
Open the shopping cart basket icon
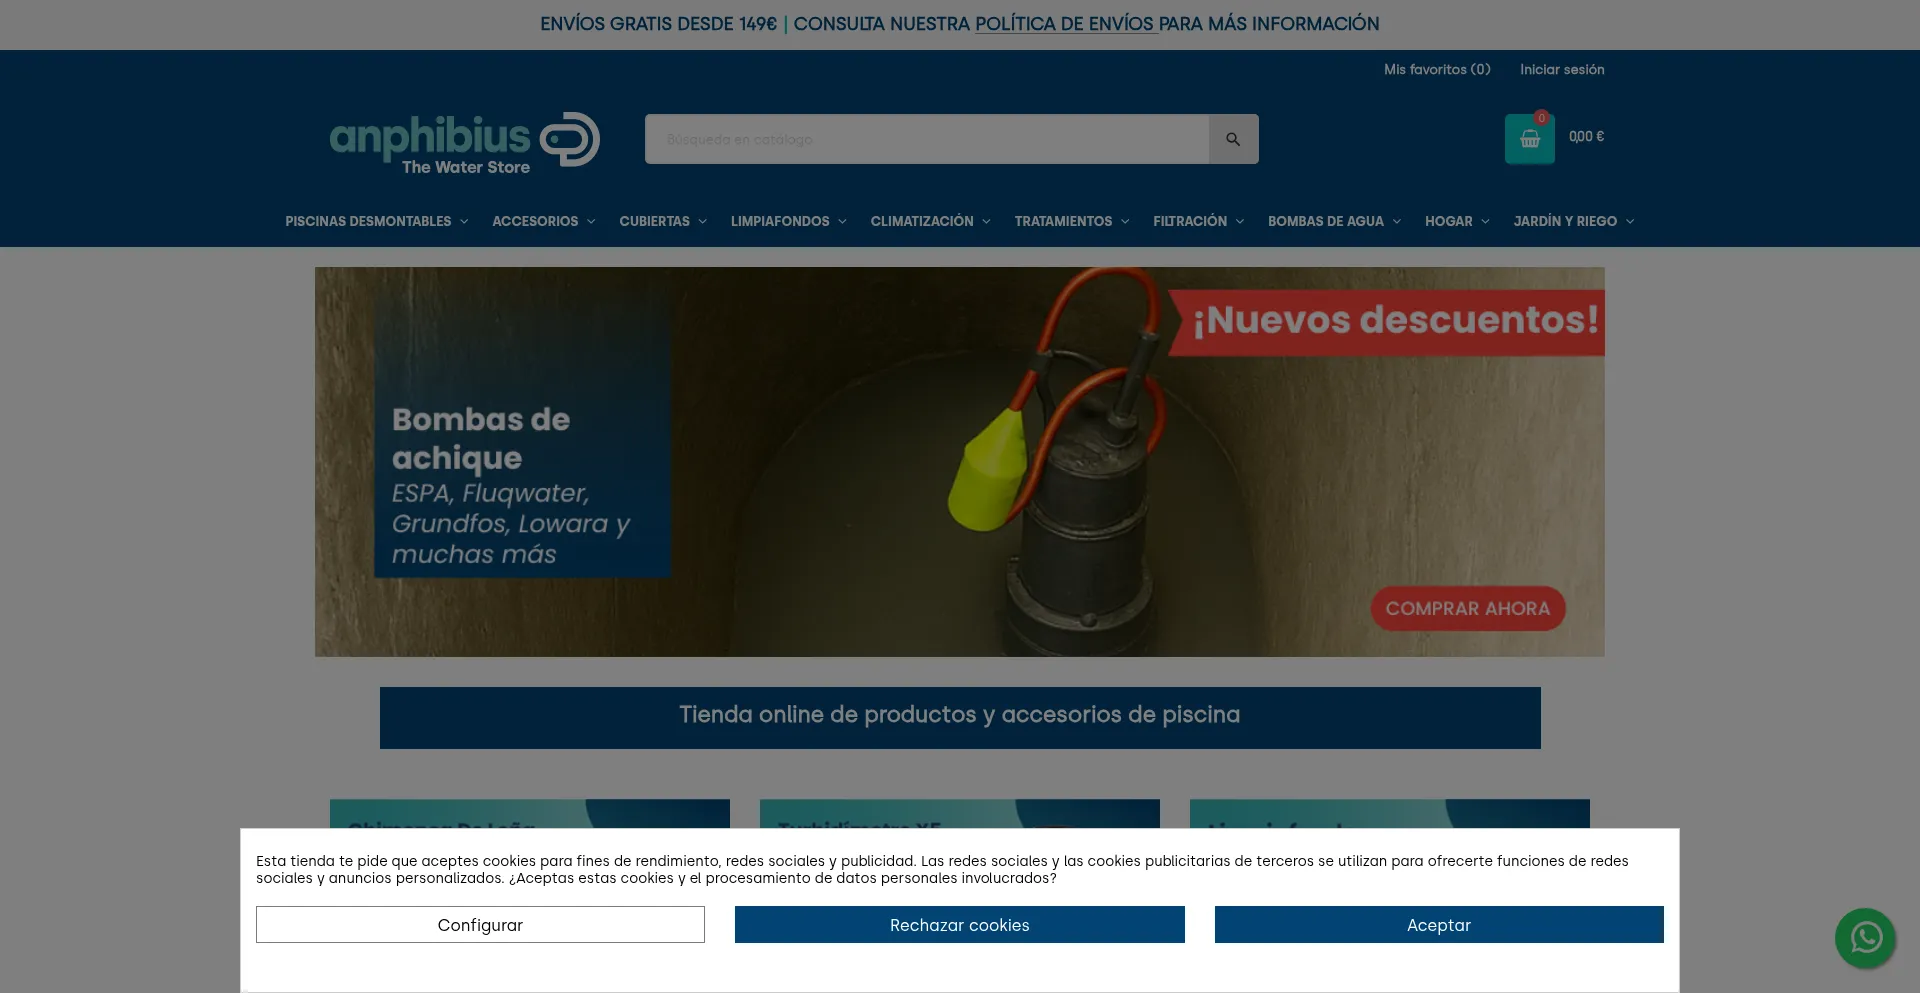click(x=1530, y=139)
